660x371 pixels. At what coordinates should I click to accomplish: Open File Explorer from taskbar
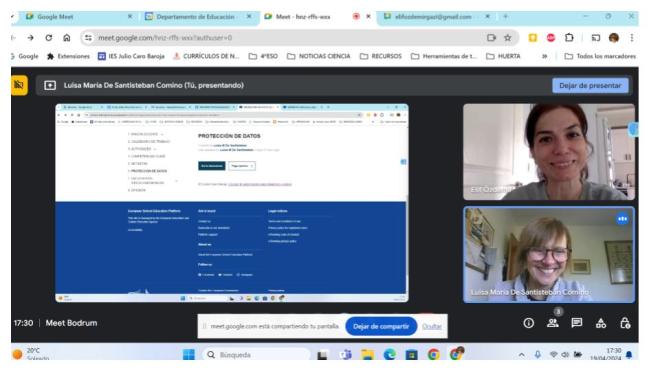[x=367, y=355]
